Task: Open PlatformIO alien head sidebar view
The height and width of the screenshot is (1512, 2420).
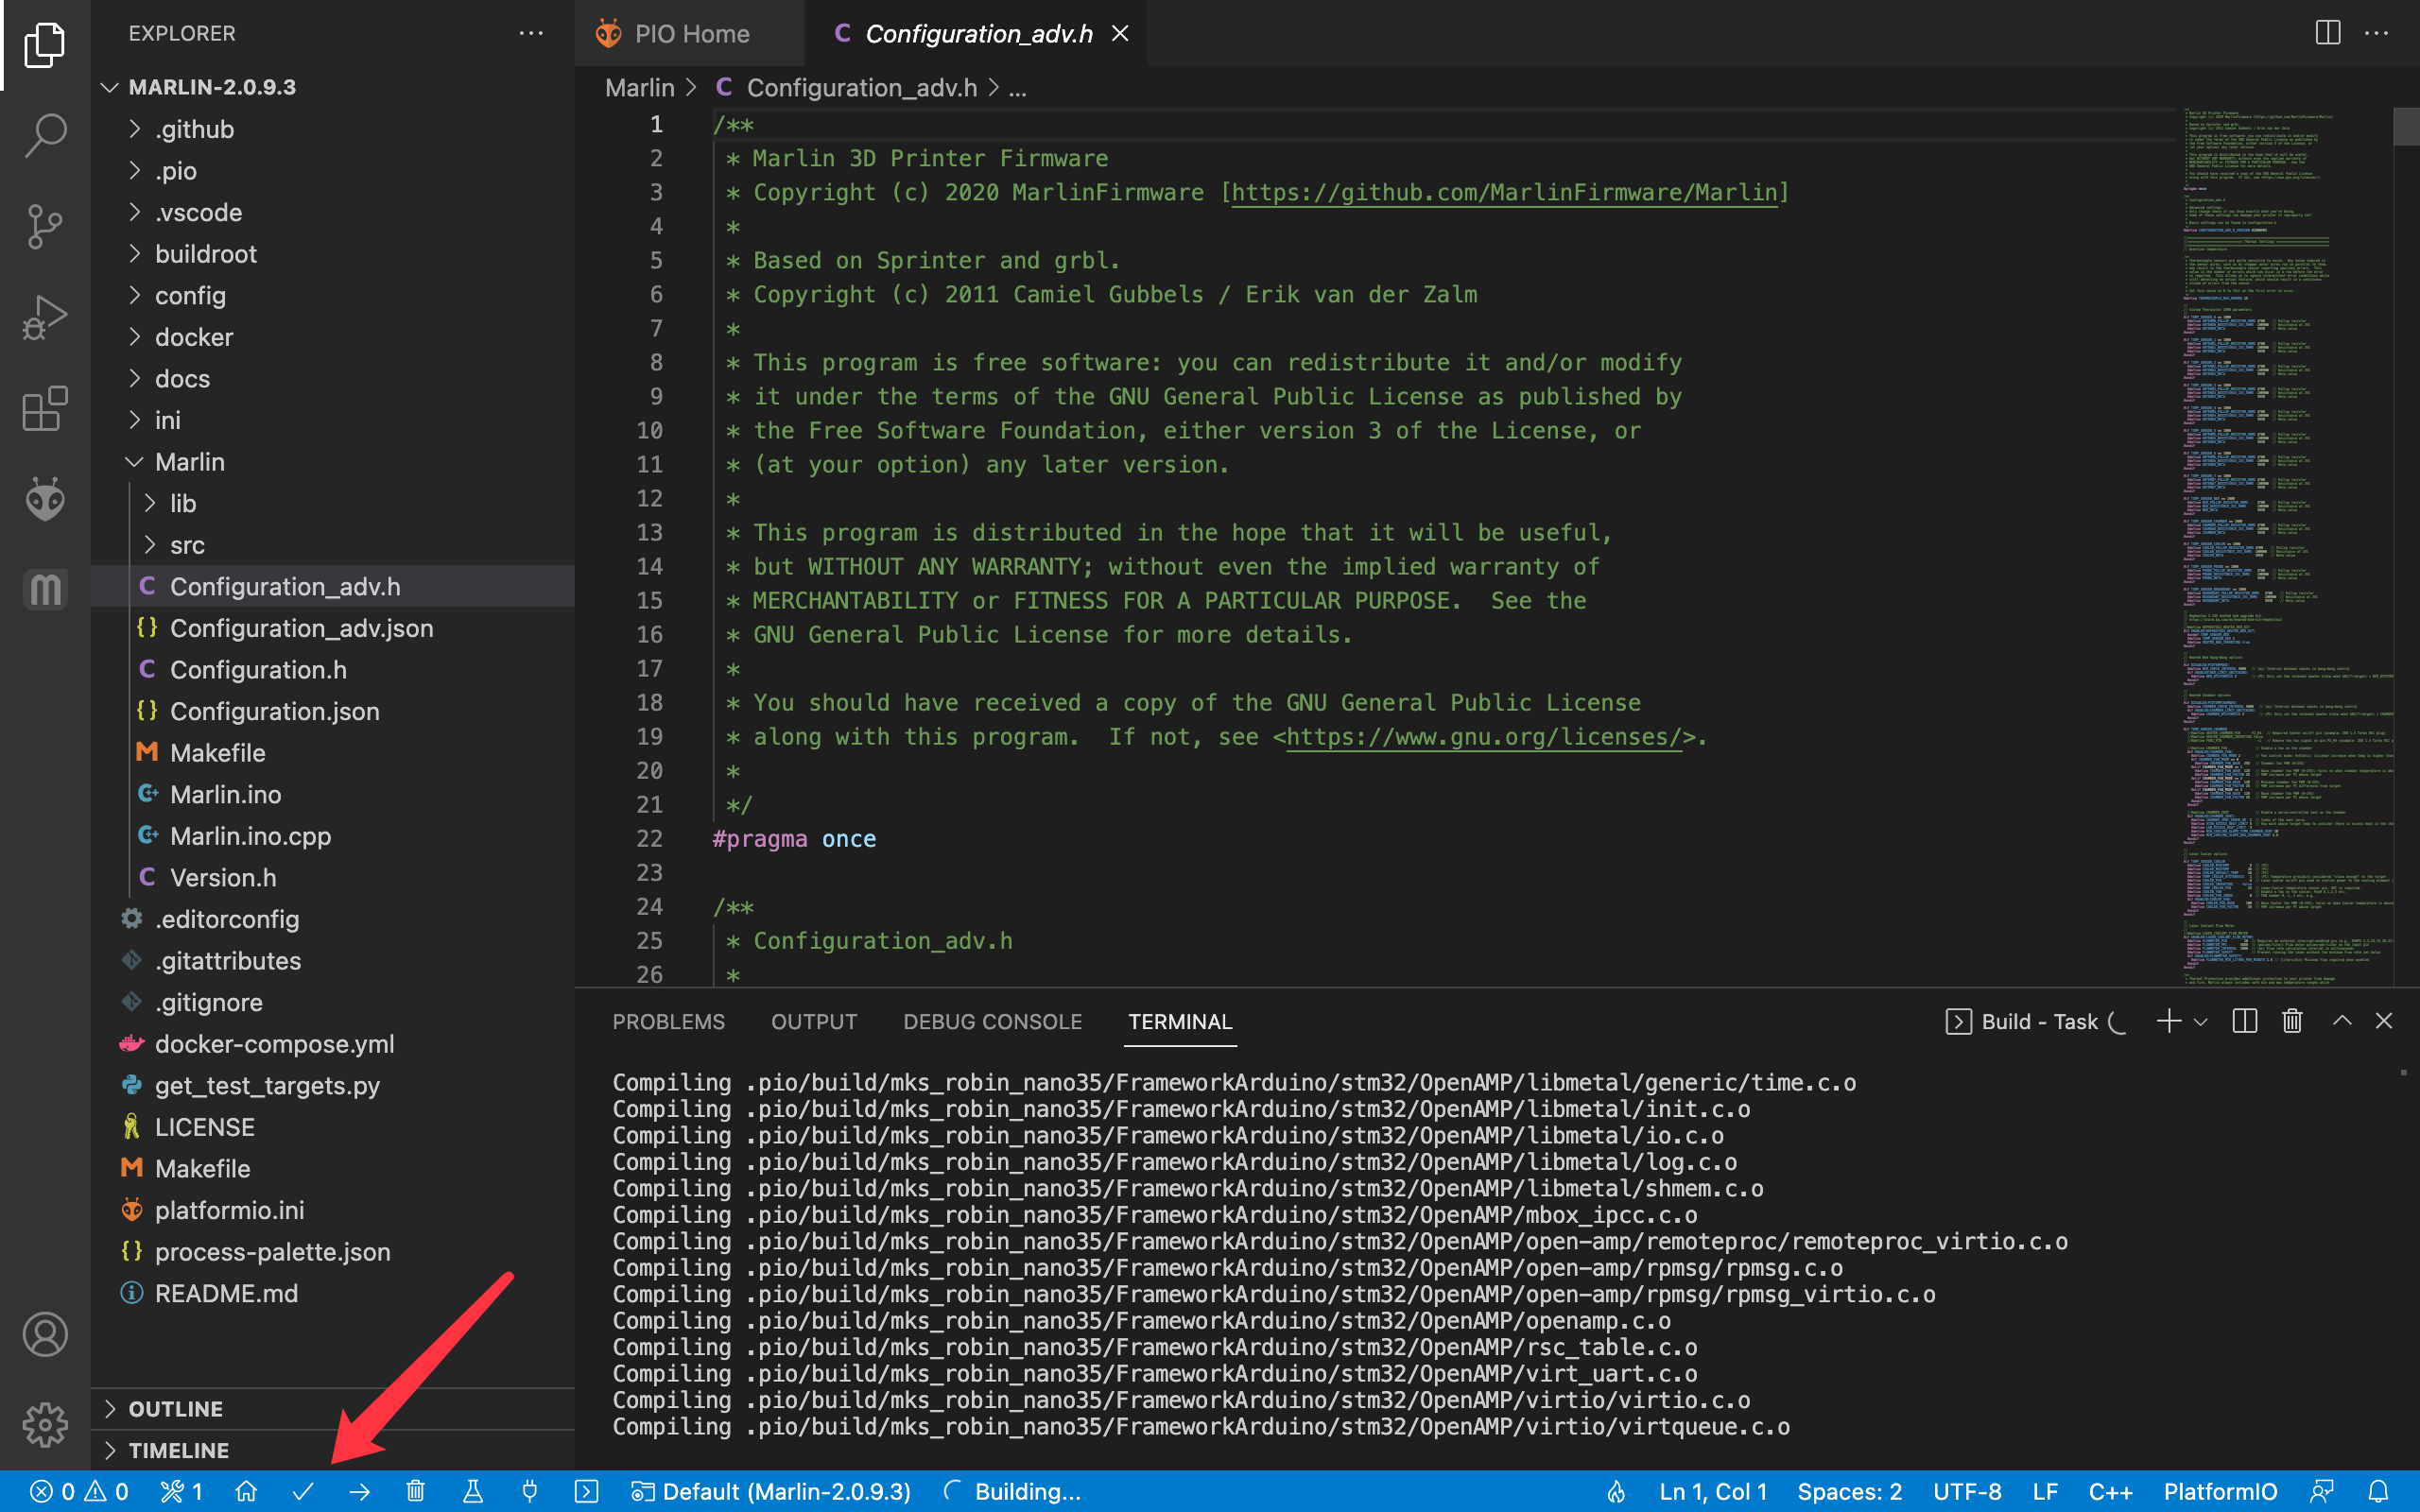Action: [x=45, y=499]
